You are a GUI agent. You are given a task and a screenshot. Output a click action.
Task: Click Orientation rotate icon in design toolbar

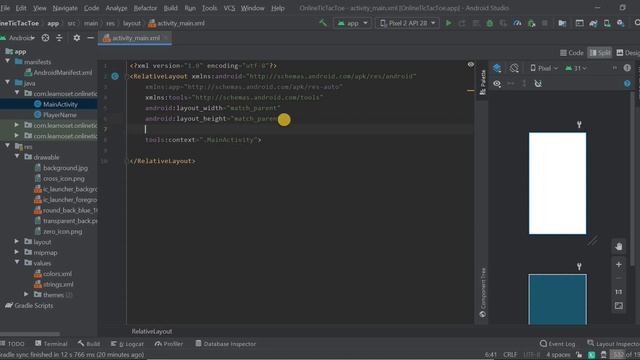click(514, 68)
